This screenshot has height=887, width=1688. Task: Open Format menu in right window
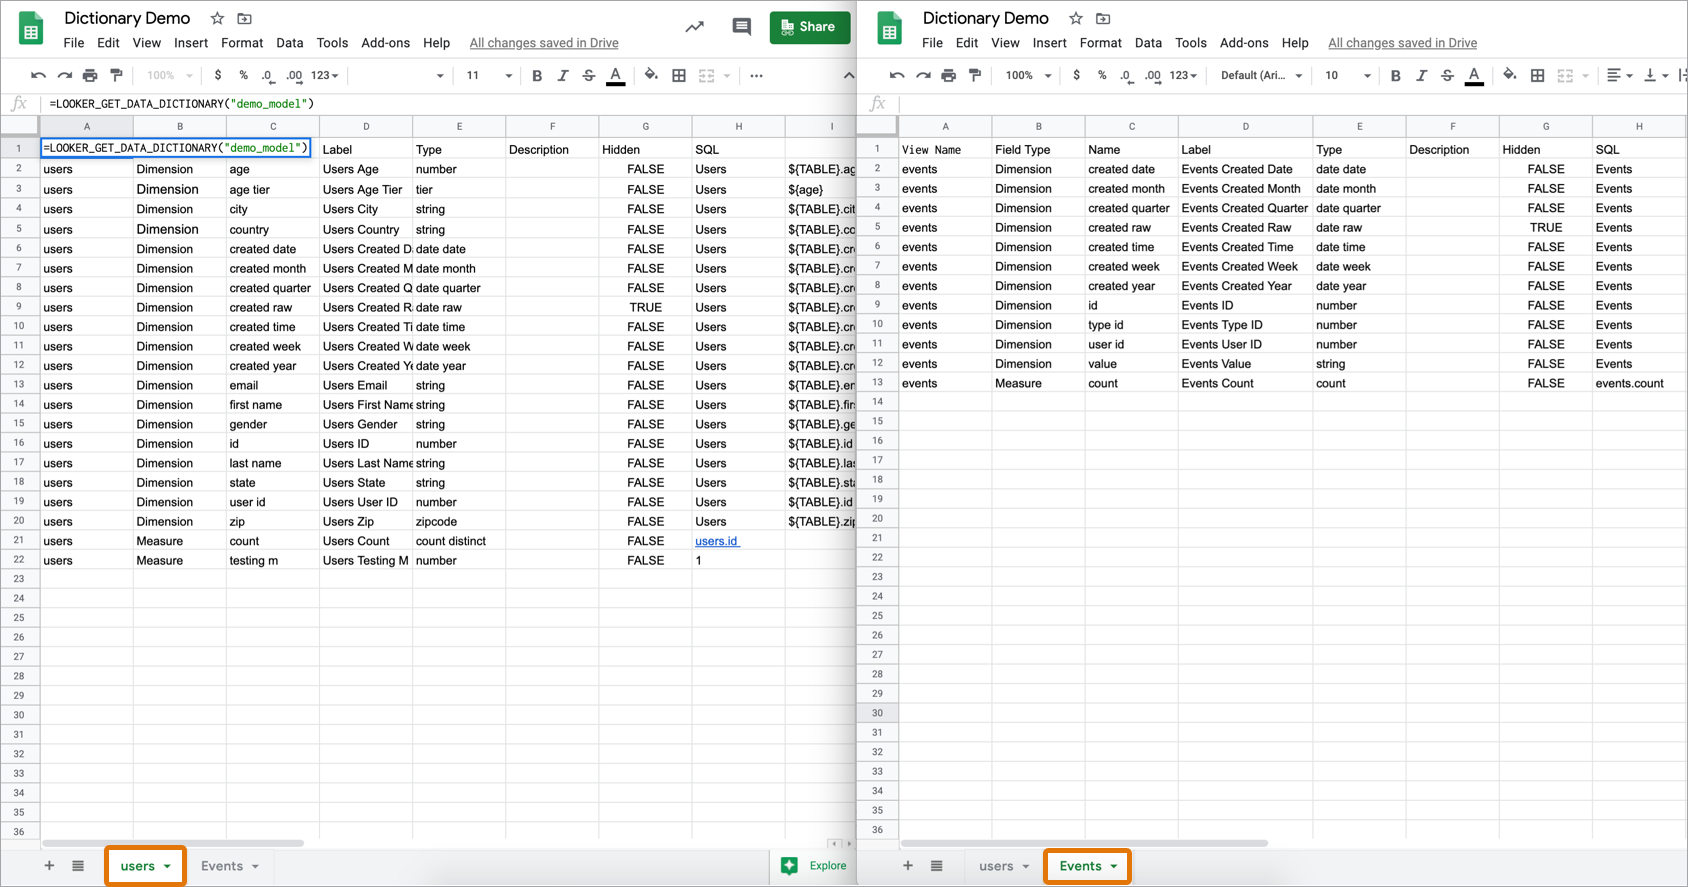1100,43
